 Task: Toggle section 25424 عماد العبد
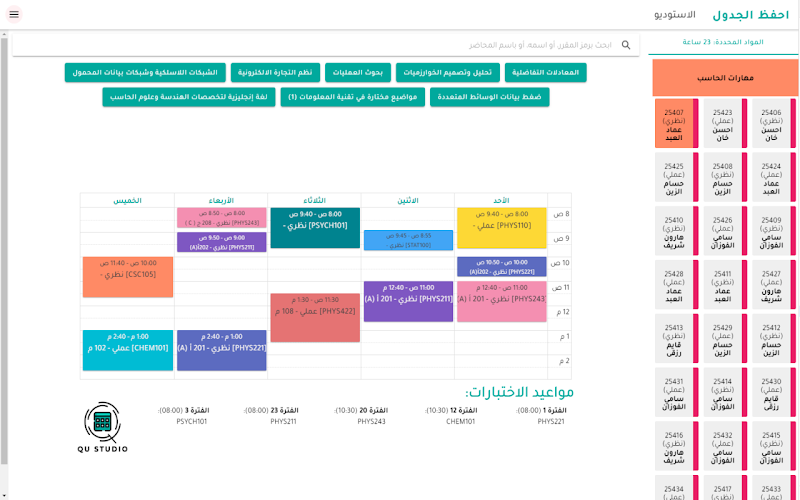[x=773, y=178]
